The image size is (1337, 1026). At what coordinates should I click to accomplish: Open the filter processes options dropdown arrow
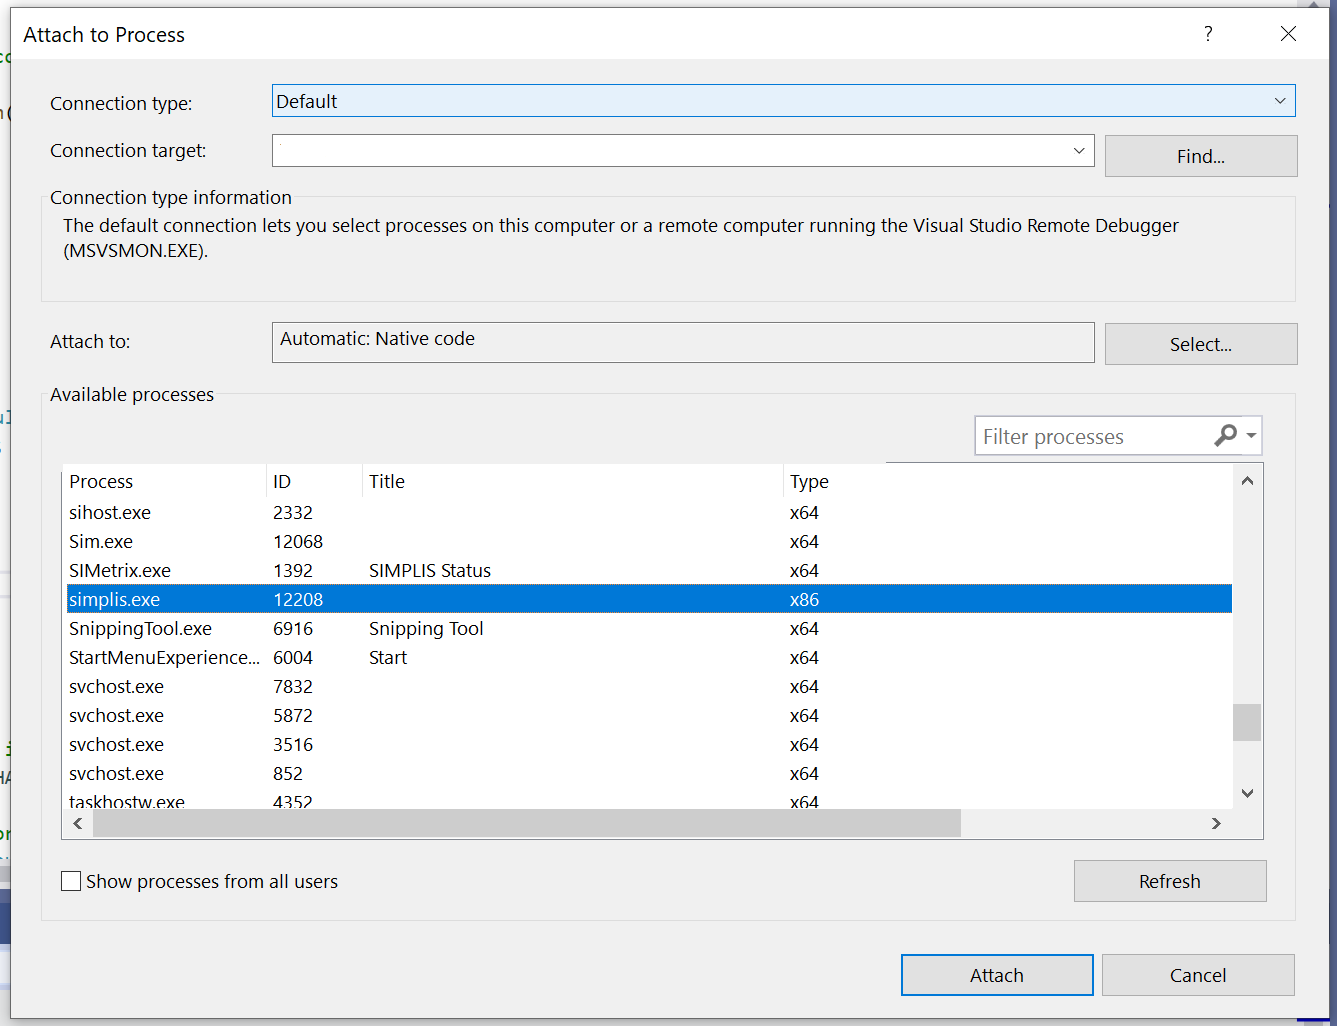point(1251,436)
